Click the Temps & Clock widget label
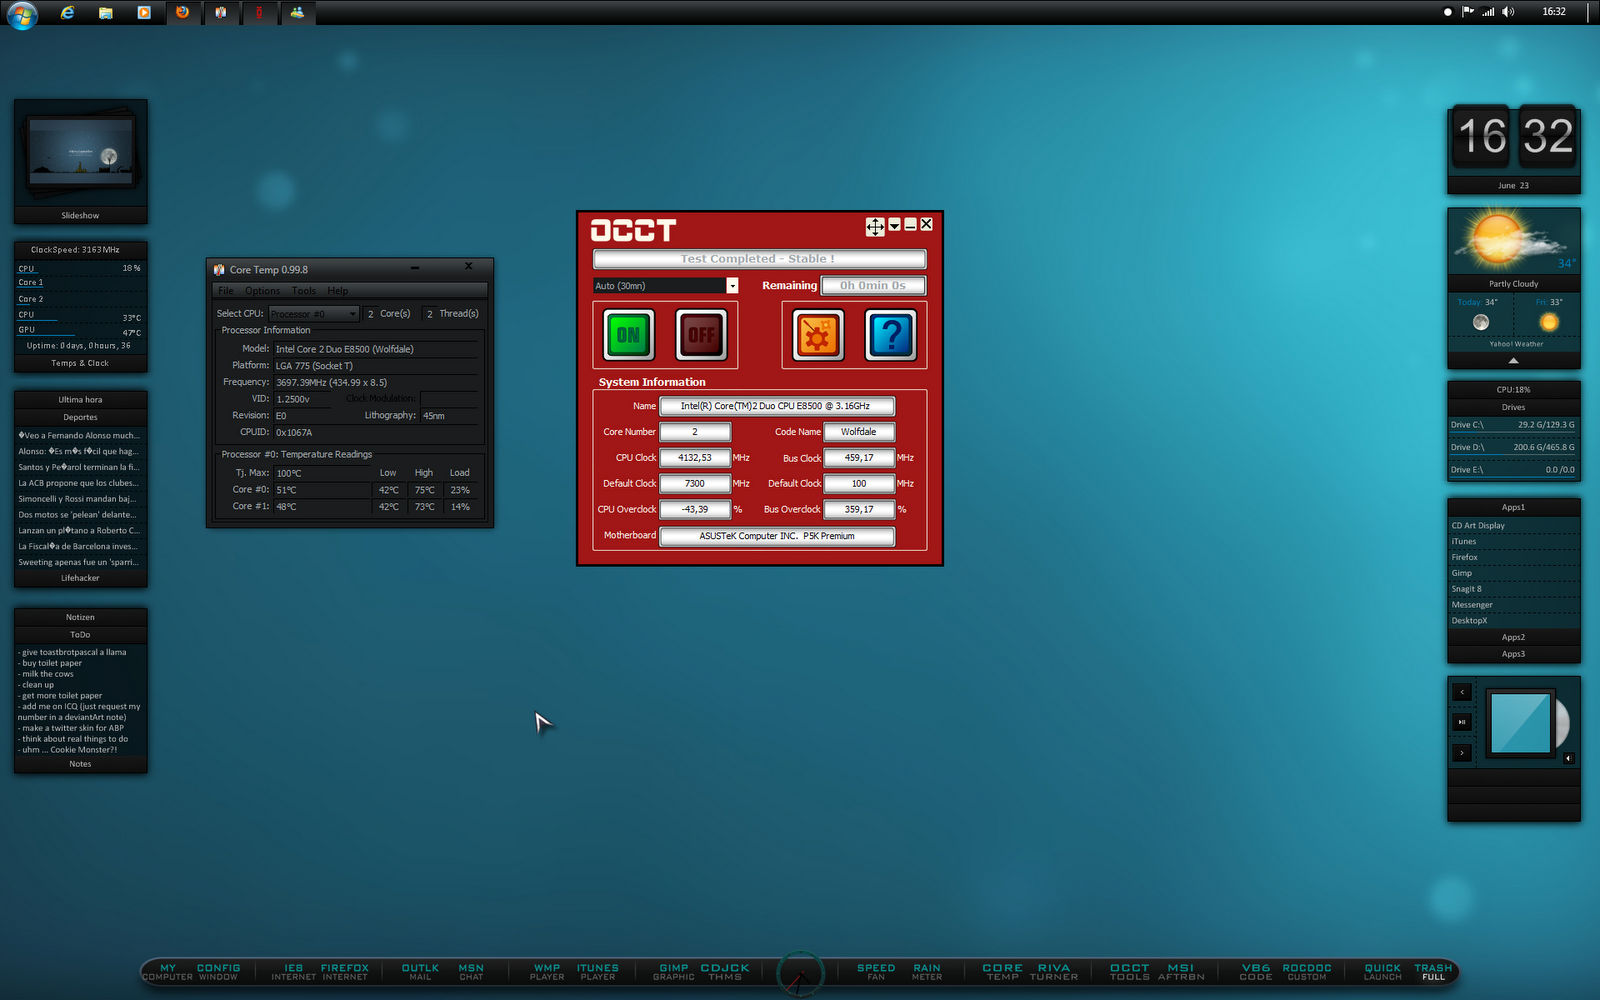Image resolution: width=1600 pixels, height=1000 pixels. pyautogui.click(x=80, y=363)
